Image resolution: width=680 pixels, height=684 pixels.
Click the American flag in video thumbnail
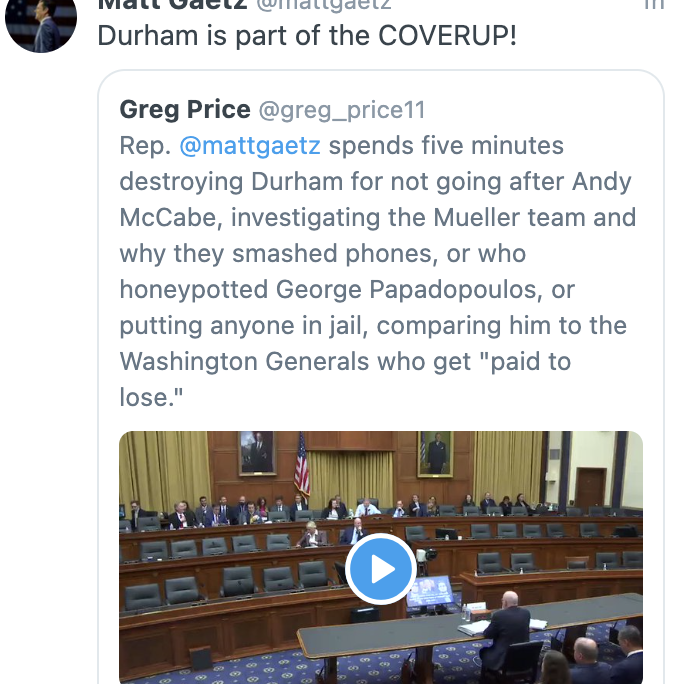click(x=302, y=464)
